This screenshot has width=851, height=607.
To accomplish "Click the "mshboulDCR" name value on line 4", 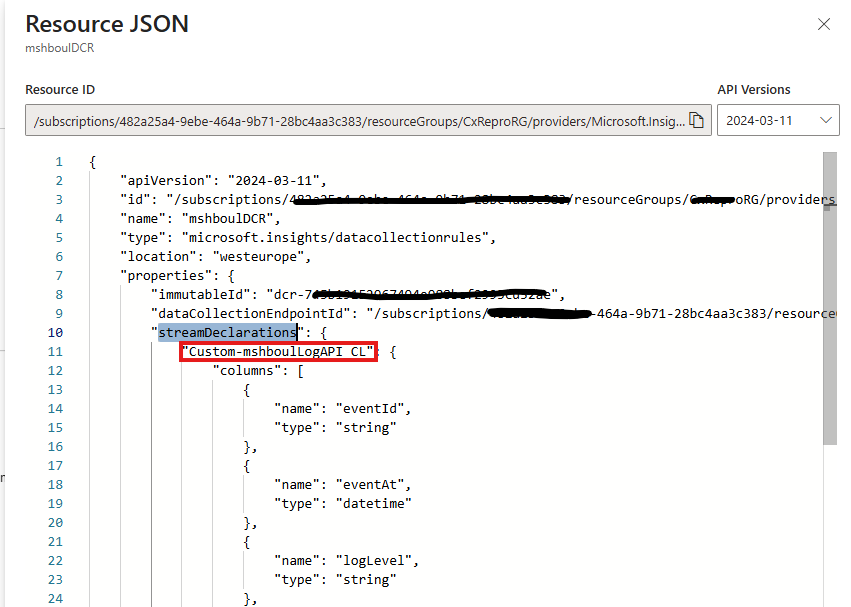I will pos(227,218).
